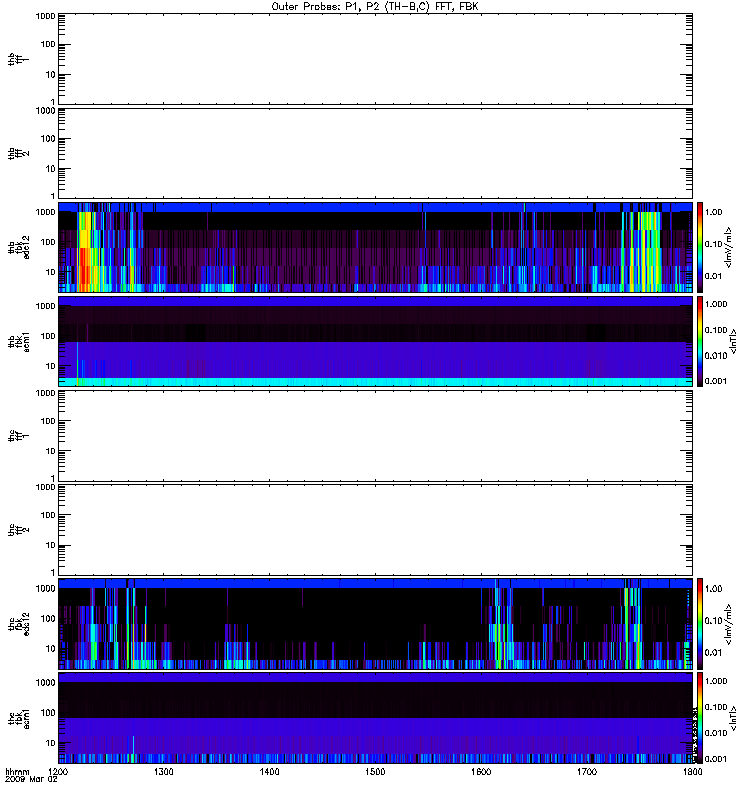The image size is (750, 800).
Task: Click the 10 y-axis tick of thc fbk scm1
Action: click(51, 743)
